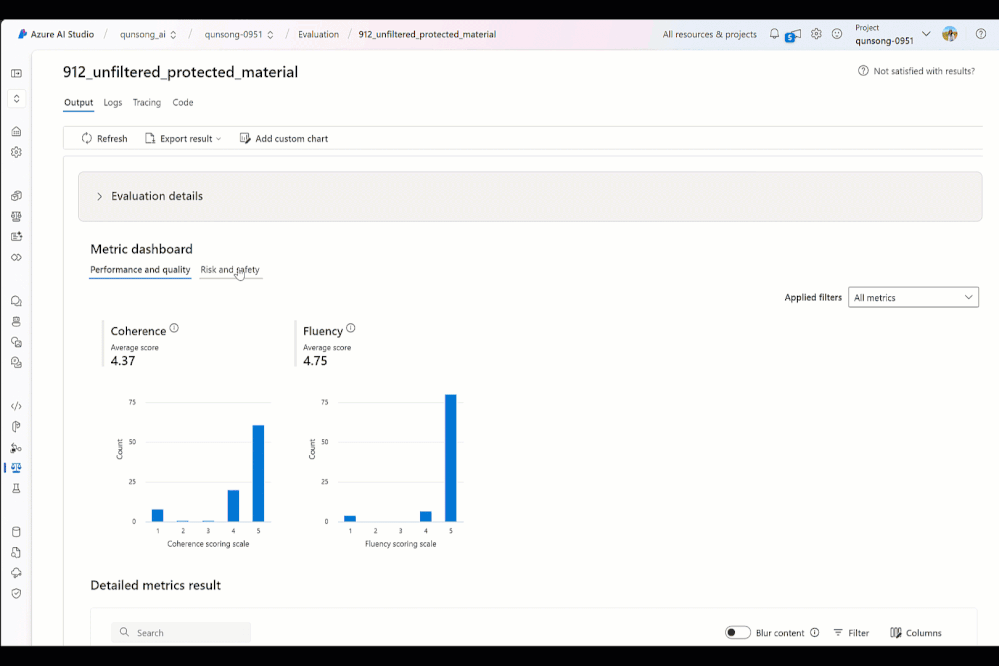Click the Coherence average score 4.37

[x=123, y=361]
